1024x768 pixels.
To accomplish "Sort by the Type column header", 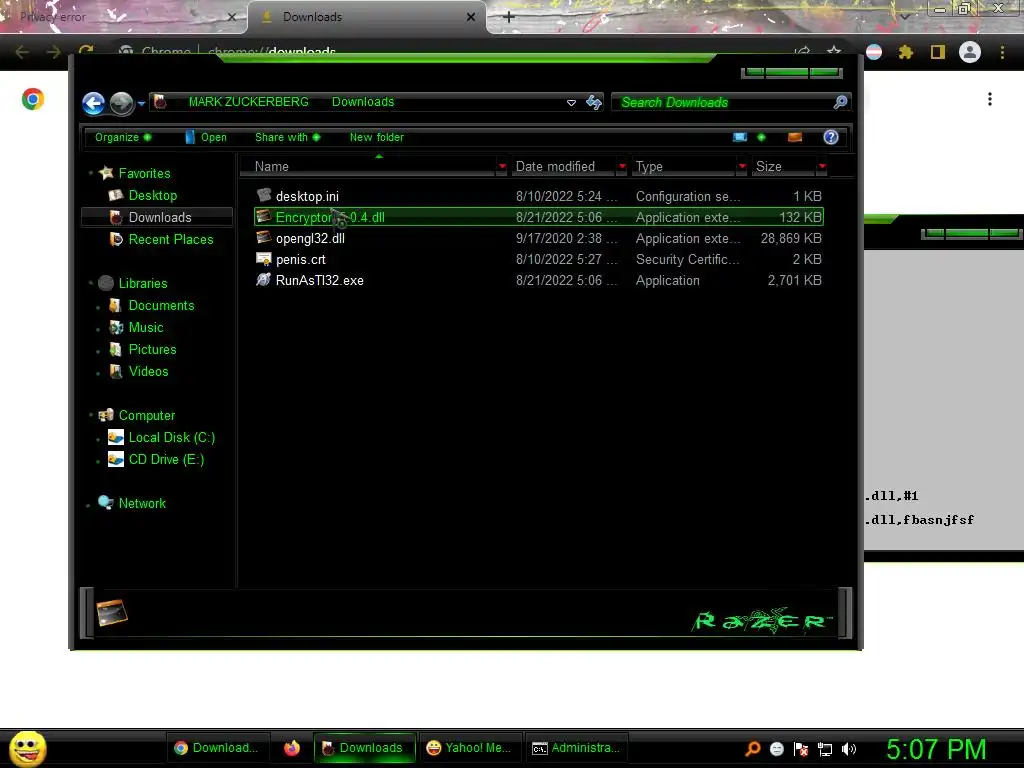I will [x=684, y=167].
